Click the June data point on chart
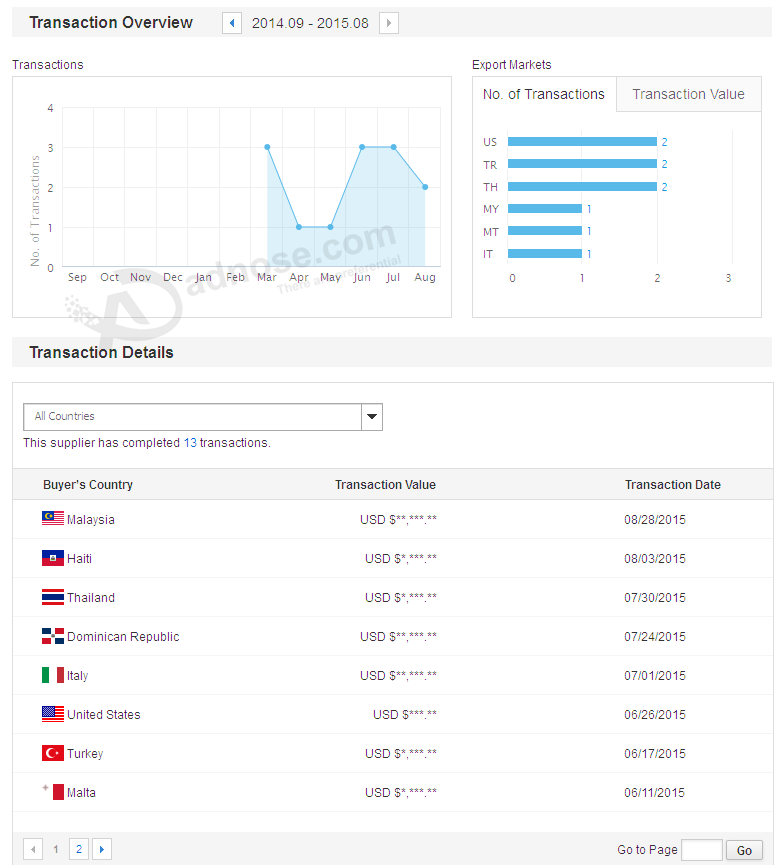The image size is (782, 865). click(x=362, y=147)
